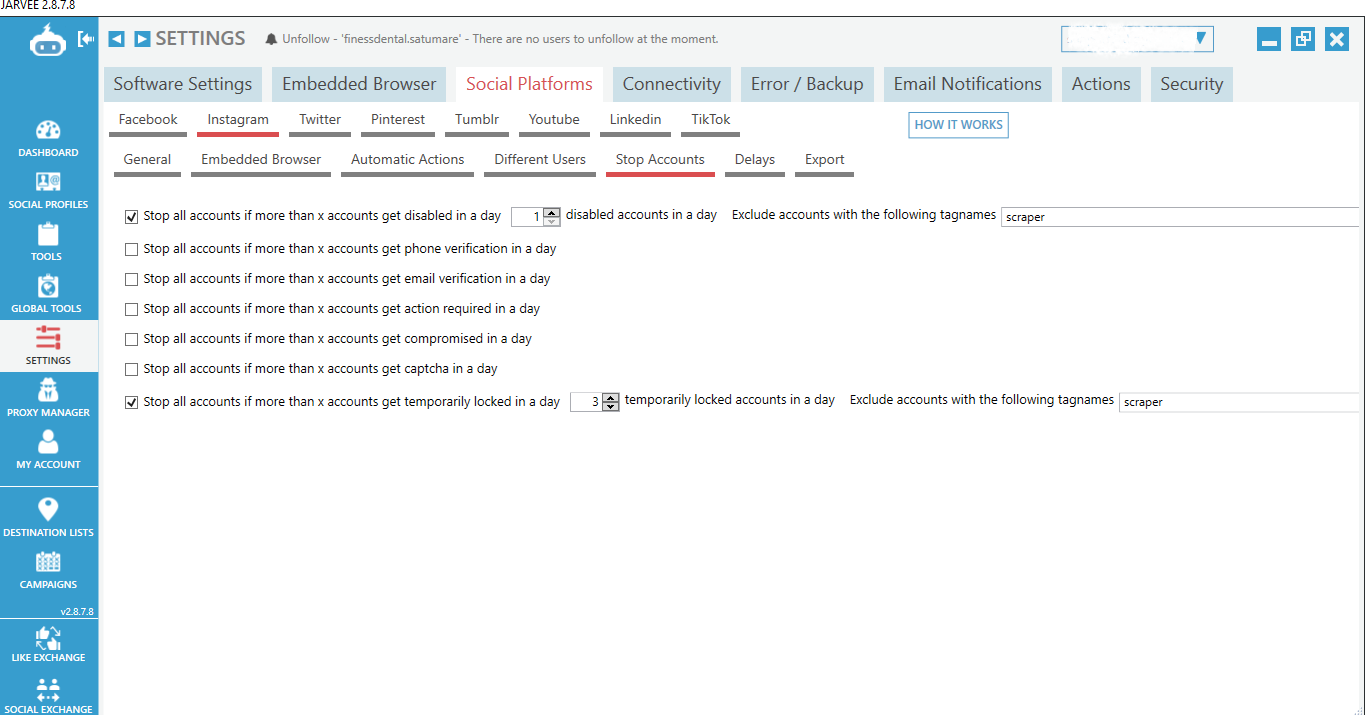Image resolution: width=1365 pixels, height=715 pixels.
Task: Select the Tumblr platform tab
Action: [x=477, y=120]
